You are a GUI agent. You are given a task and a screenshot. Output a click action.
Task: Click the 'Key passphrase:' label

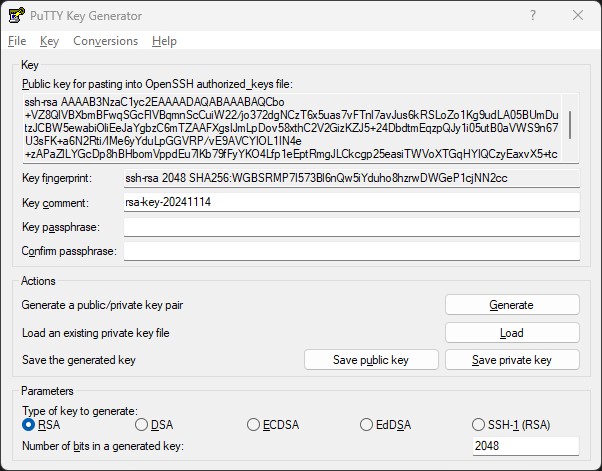click(61, 227)
